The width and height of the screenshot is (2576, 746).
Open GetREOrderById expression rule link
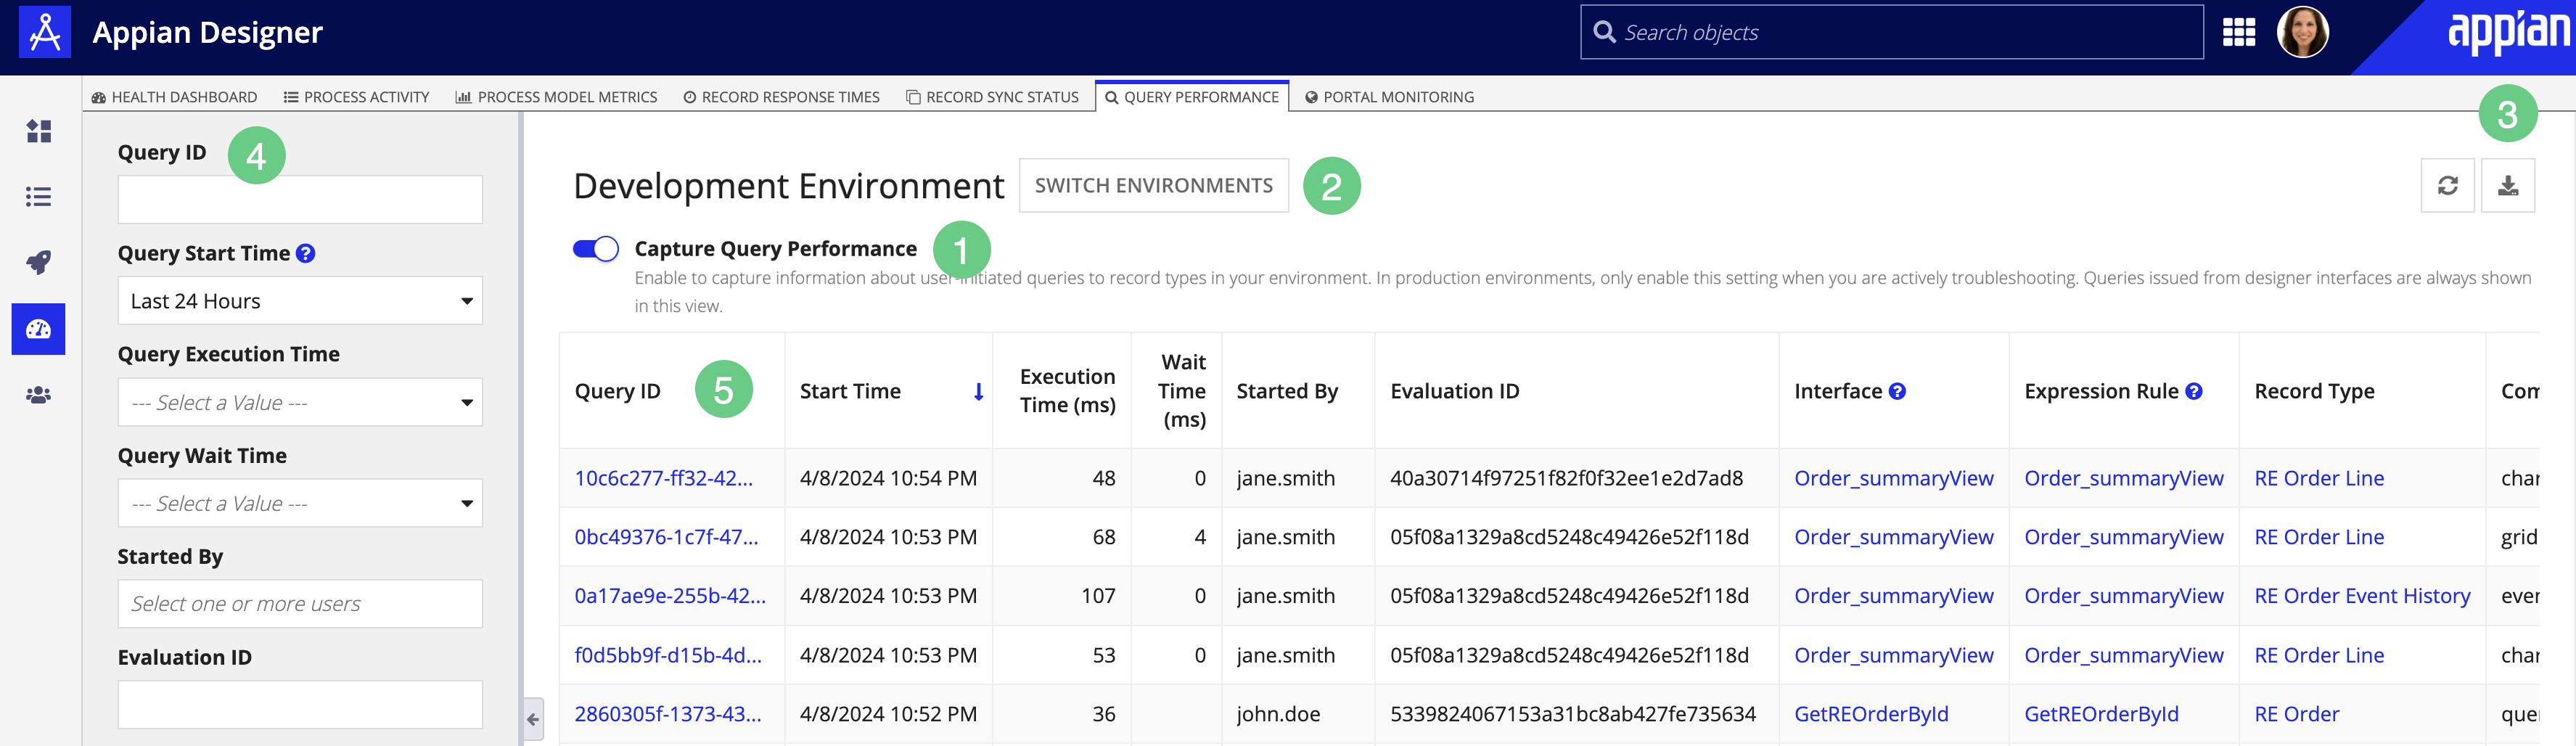pos(2101,714)
